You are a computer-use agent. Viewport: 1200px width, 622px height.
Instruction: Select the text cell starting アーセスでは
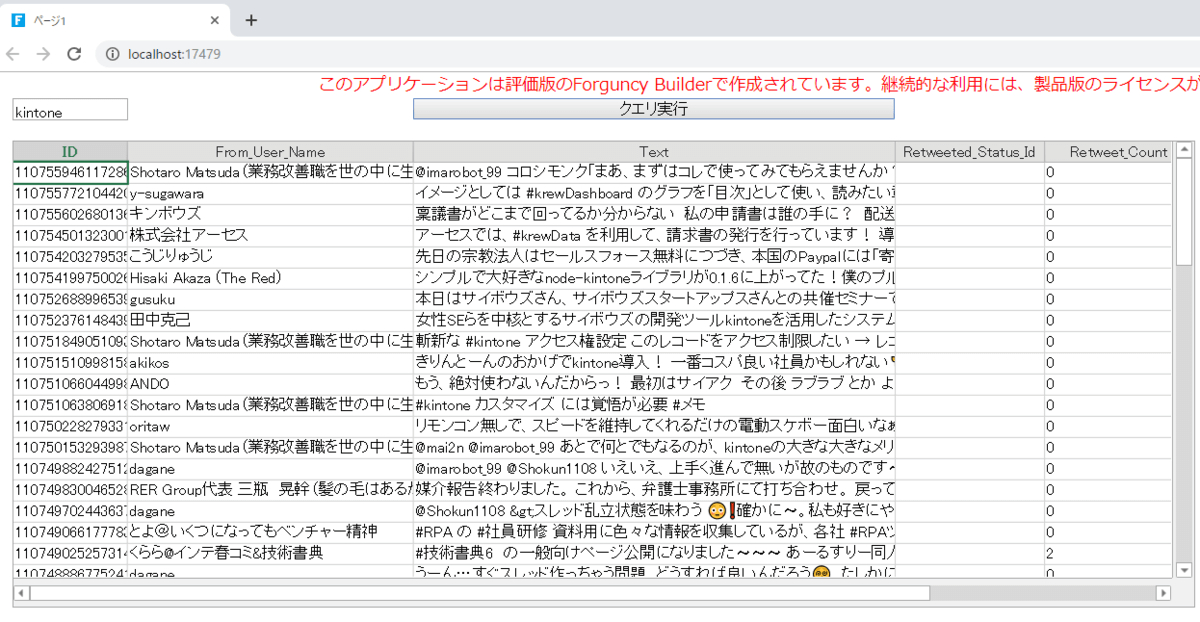pos(655,235)
